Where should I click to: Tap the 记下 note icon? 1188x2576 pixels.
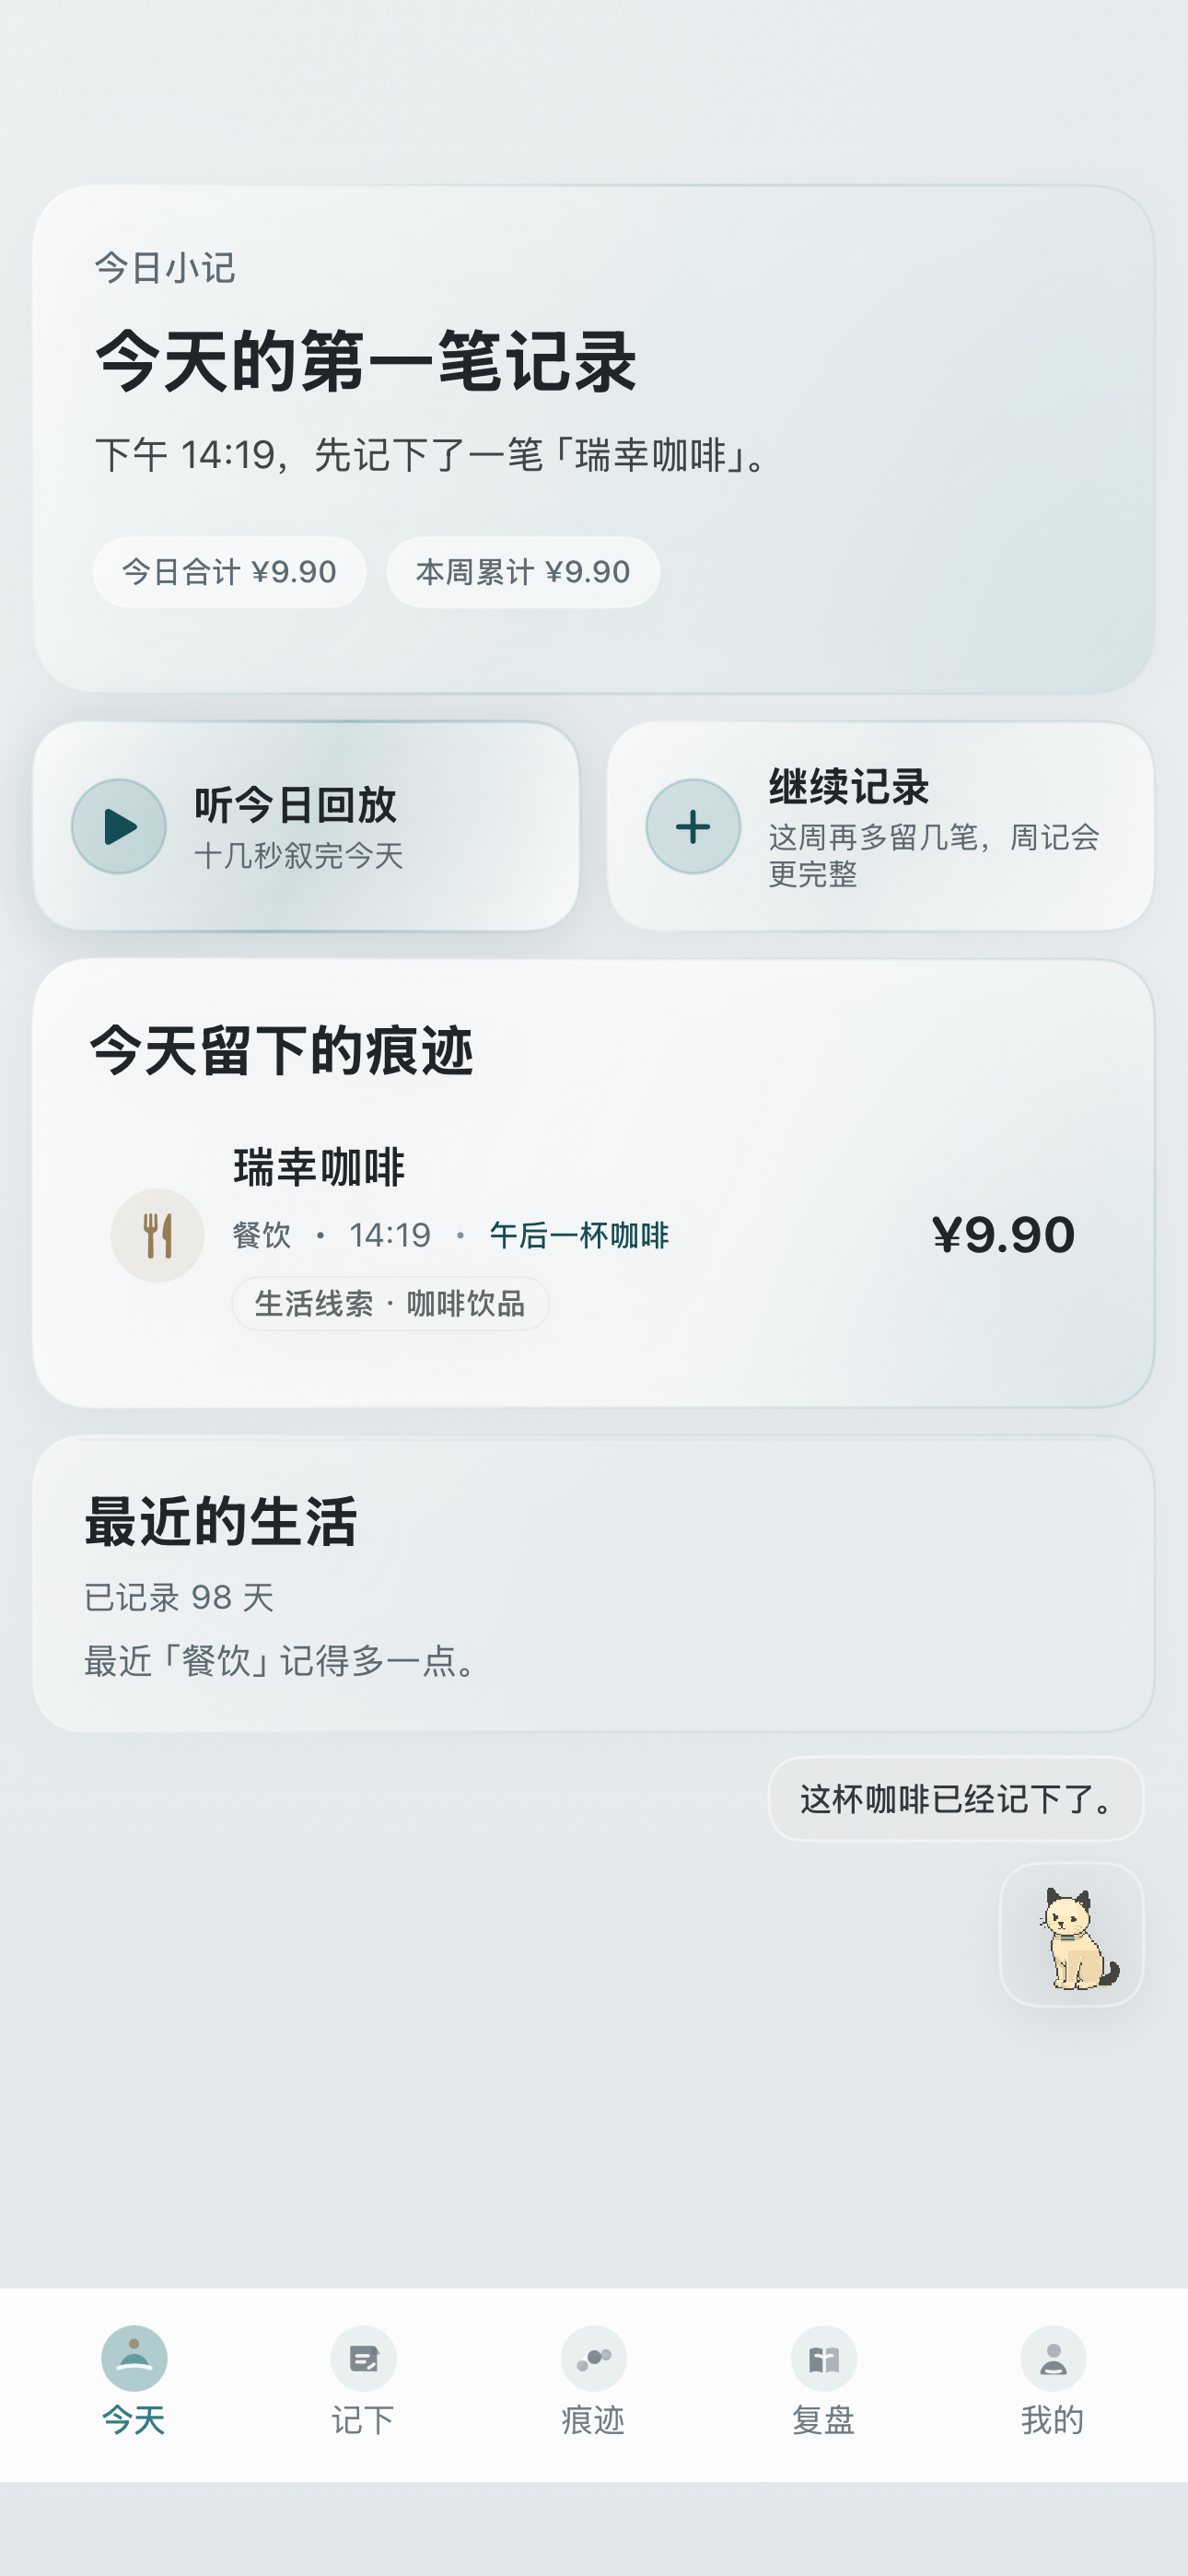pos(364,2358)
